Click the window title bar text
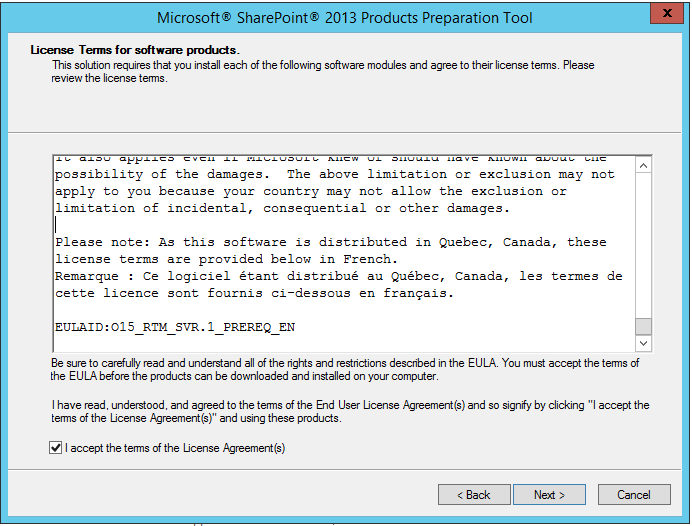The height and width of the screenshot is (526, 692). click(345, 17)
